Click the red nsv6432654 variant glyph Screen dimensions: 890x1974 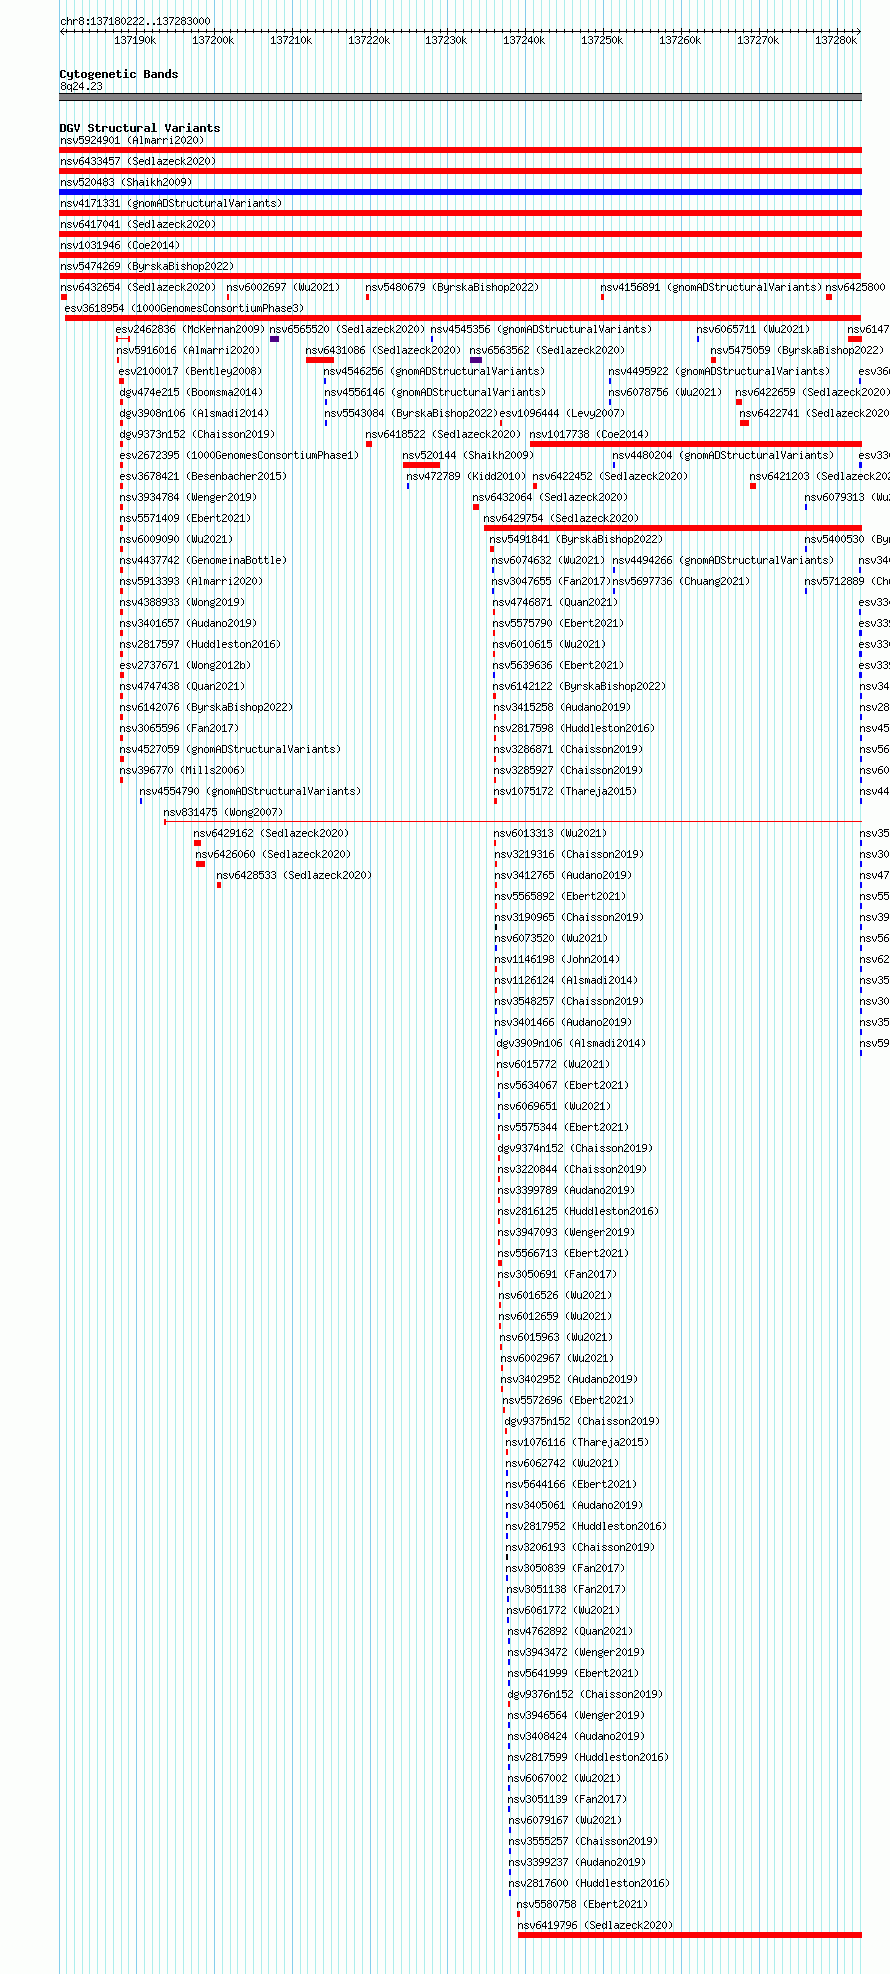point(63,297)
